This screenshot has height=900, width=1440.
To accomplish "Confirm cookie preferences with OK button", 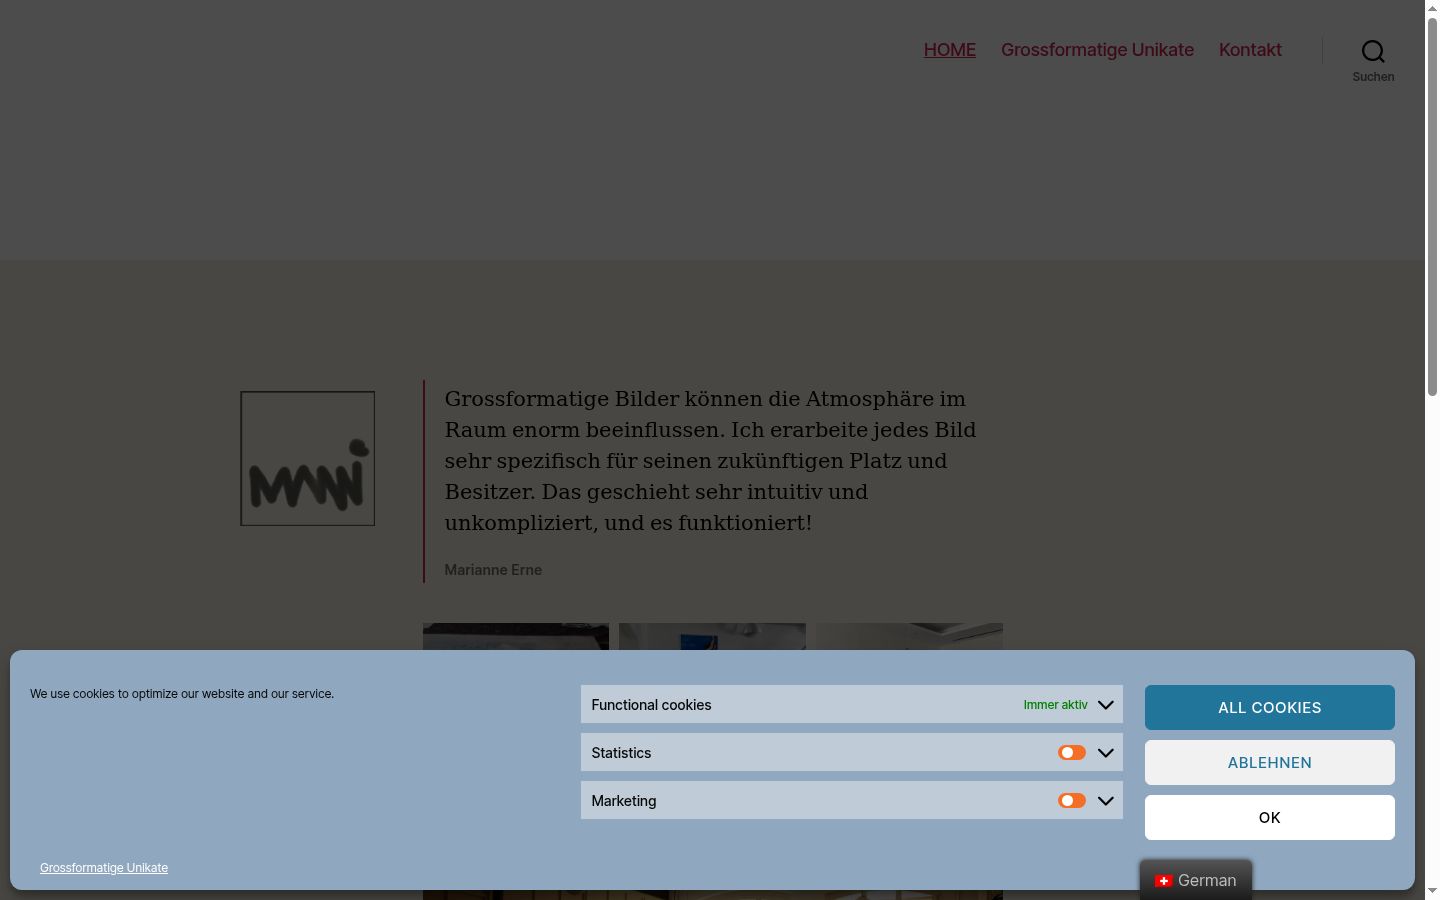I will (x=1270, y=818).
